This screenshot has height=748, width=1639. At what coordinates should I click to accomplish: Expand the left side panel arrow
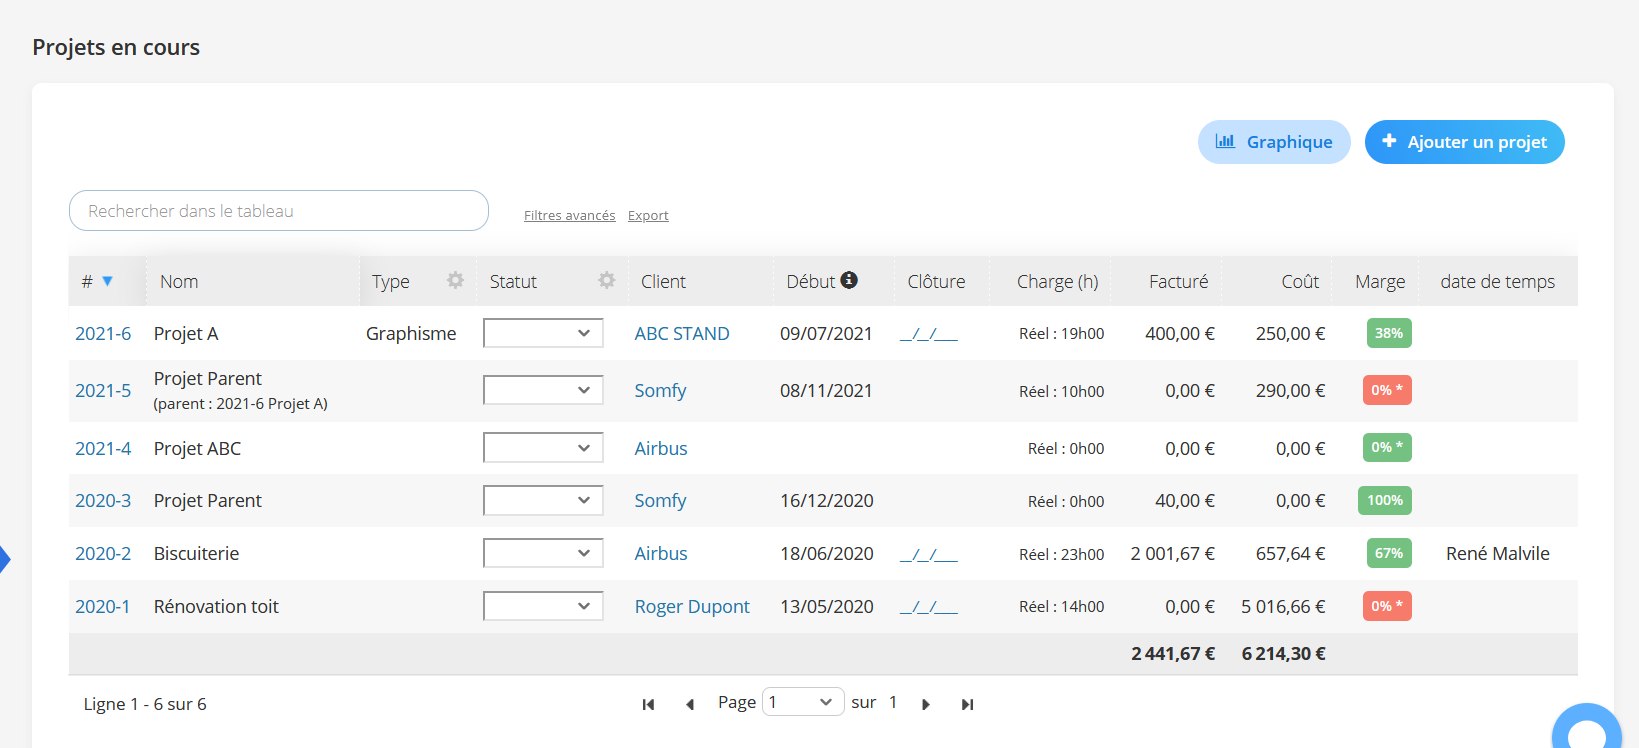(5, 559)
